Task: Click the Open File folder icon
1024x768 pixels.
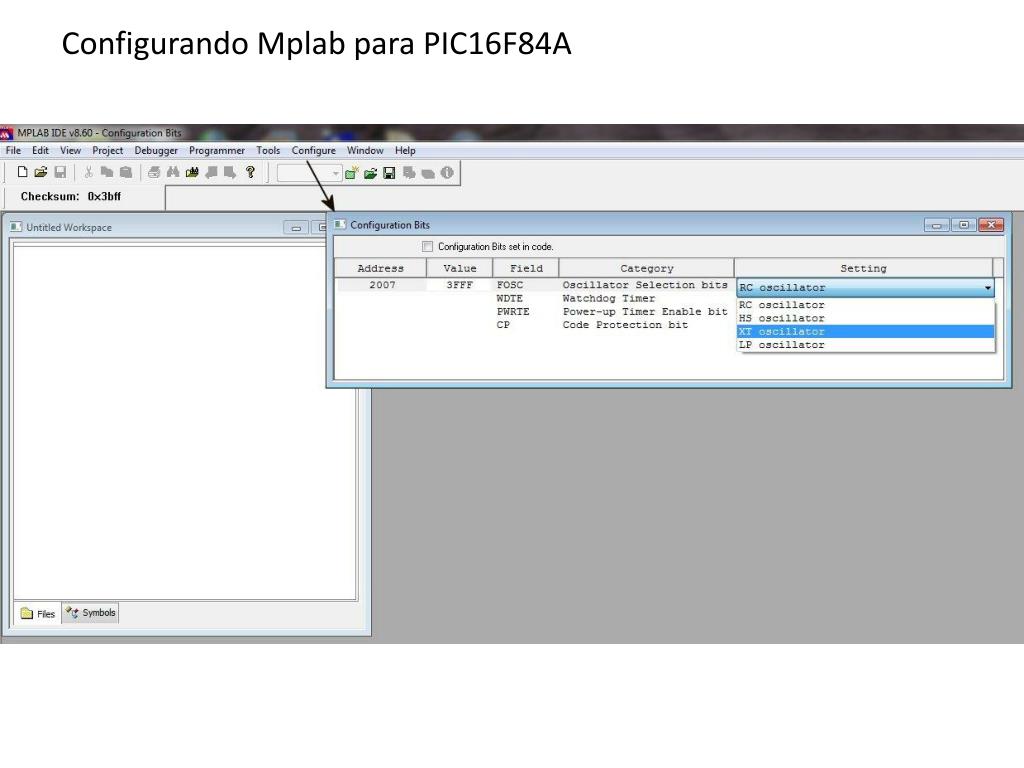Action: point(41,172)
